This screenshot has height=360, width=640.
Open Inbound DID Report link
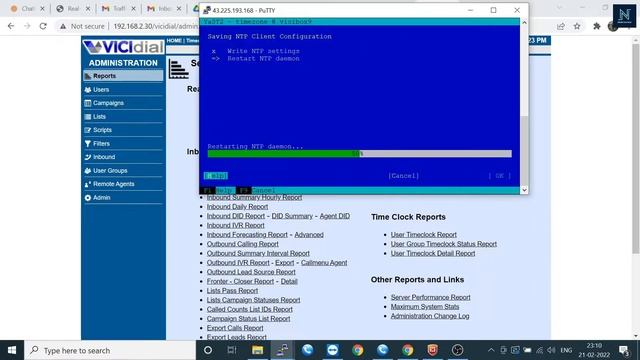tap(236, 216)
